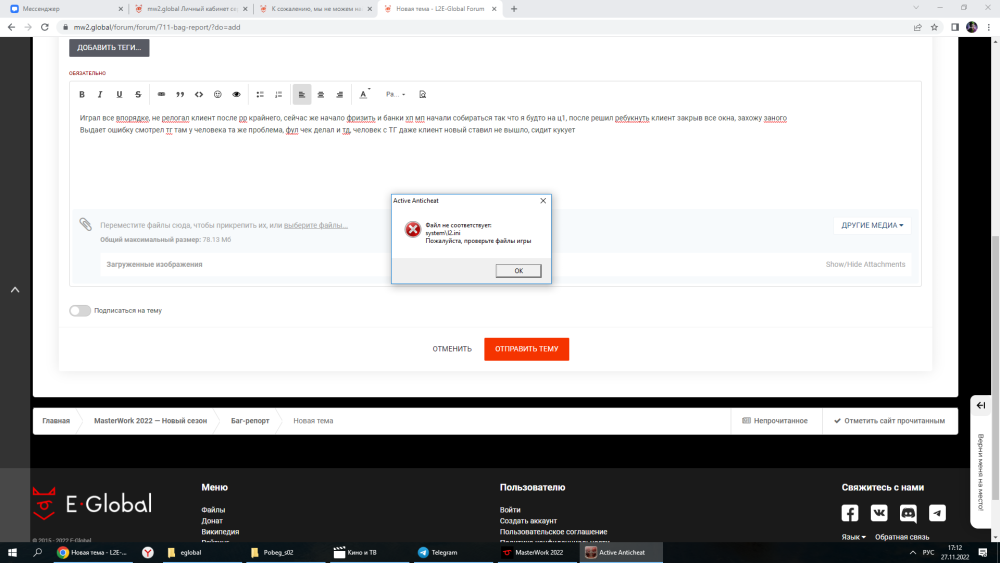Click OK in the Active Anticheat dialog
1000x563 pixels.
coord(518,271)
